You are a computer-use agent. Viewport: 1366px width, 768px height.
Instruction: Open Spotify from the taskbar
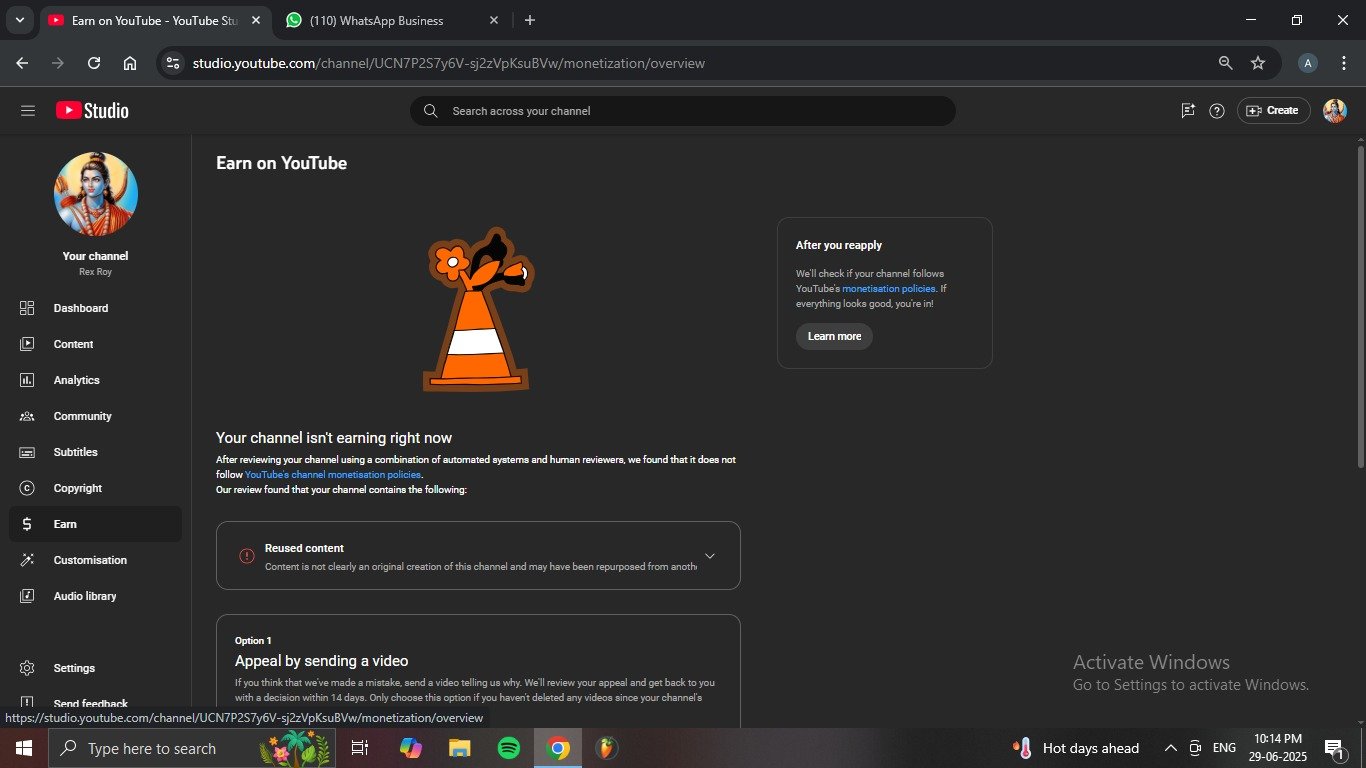click(x=509, y=748)
